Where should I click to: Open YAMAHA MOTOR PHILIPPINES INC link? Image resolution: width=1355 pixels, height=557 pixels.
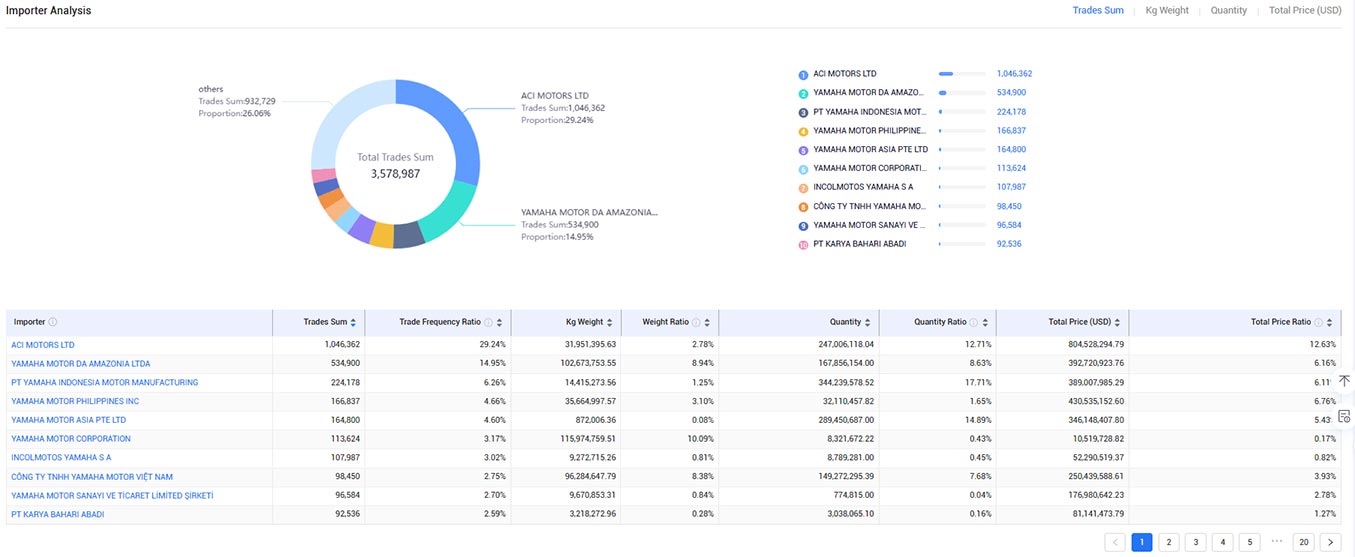click(75, 401)
